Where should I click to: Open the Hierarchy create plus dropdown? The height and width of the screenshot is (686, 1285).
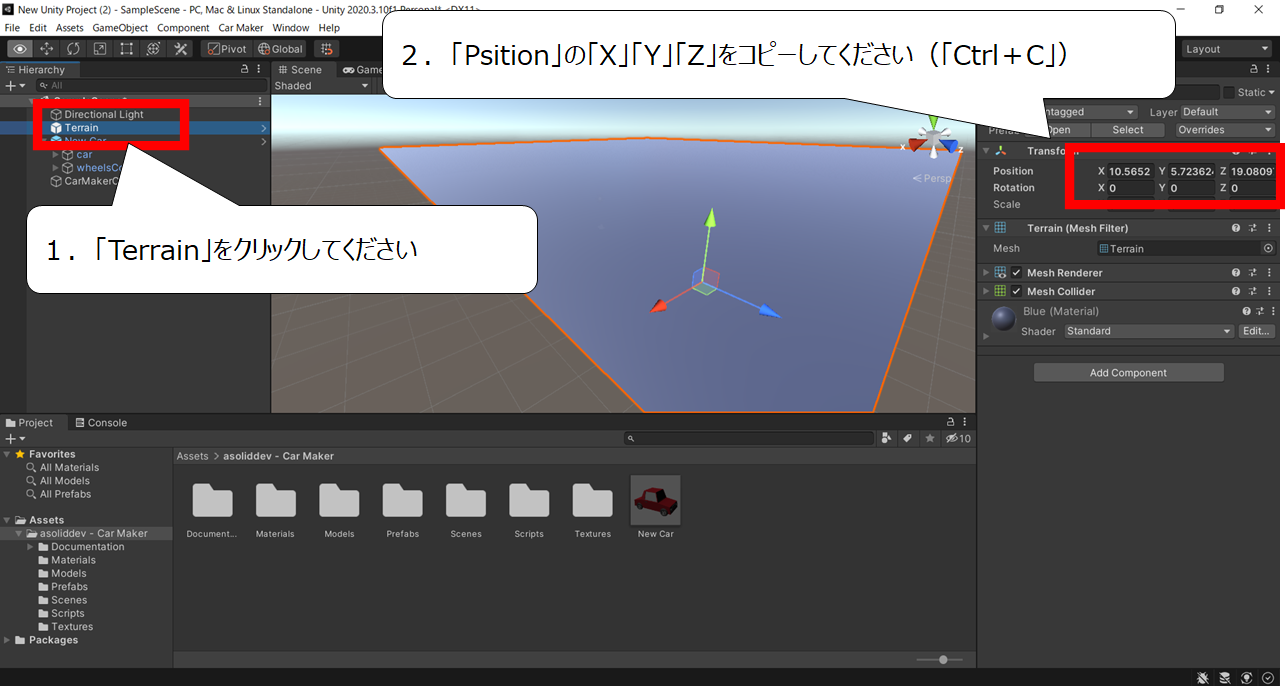point(14,86)
